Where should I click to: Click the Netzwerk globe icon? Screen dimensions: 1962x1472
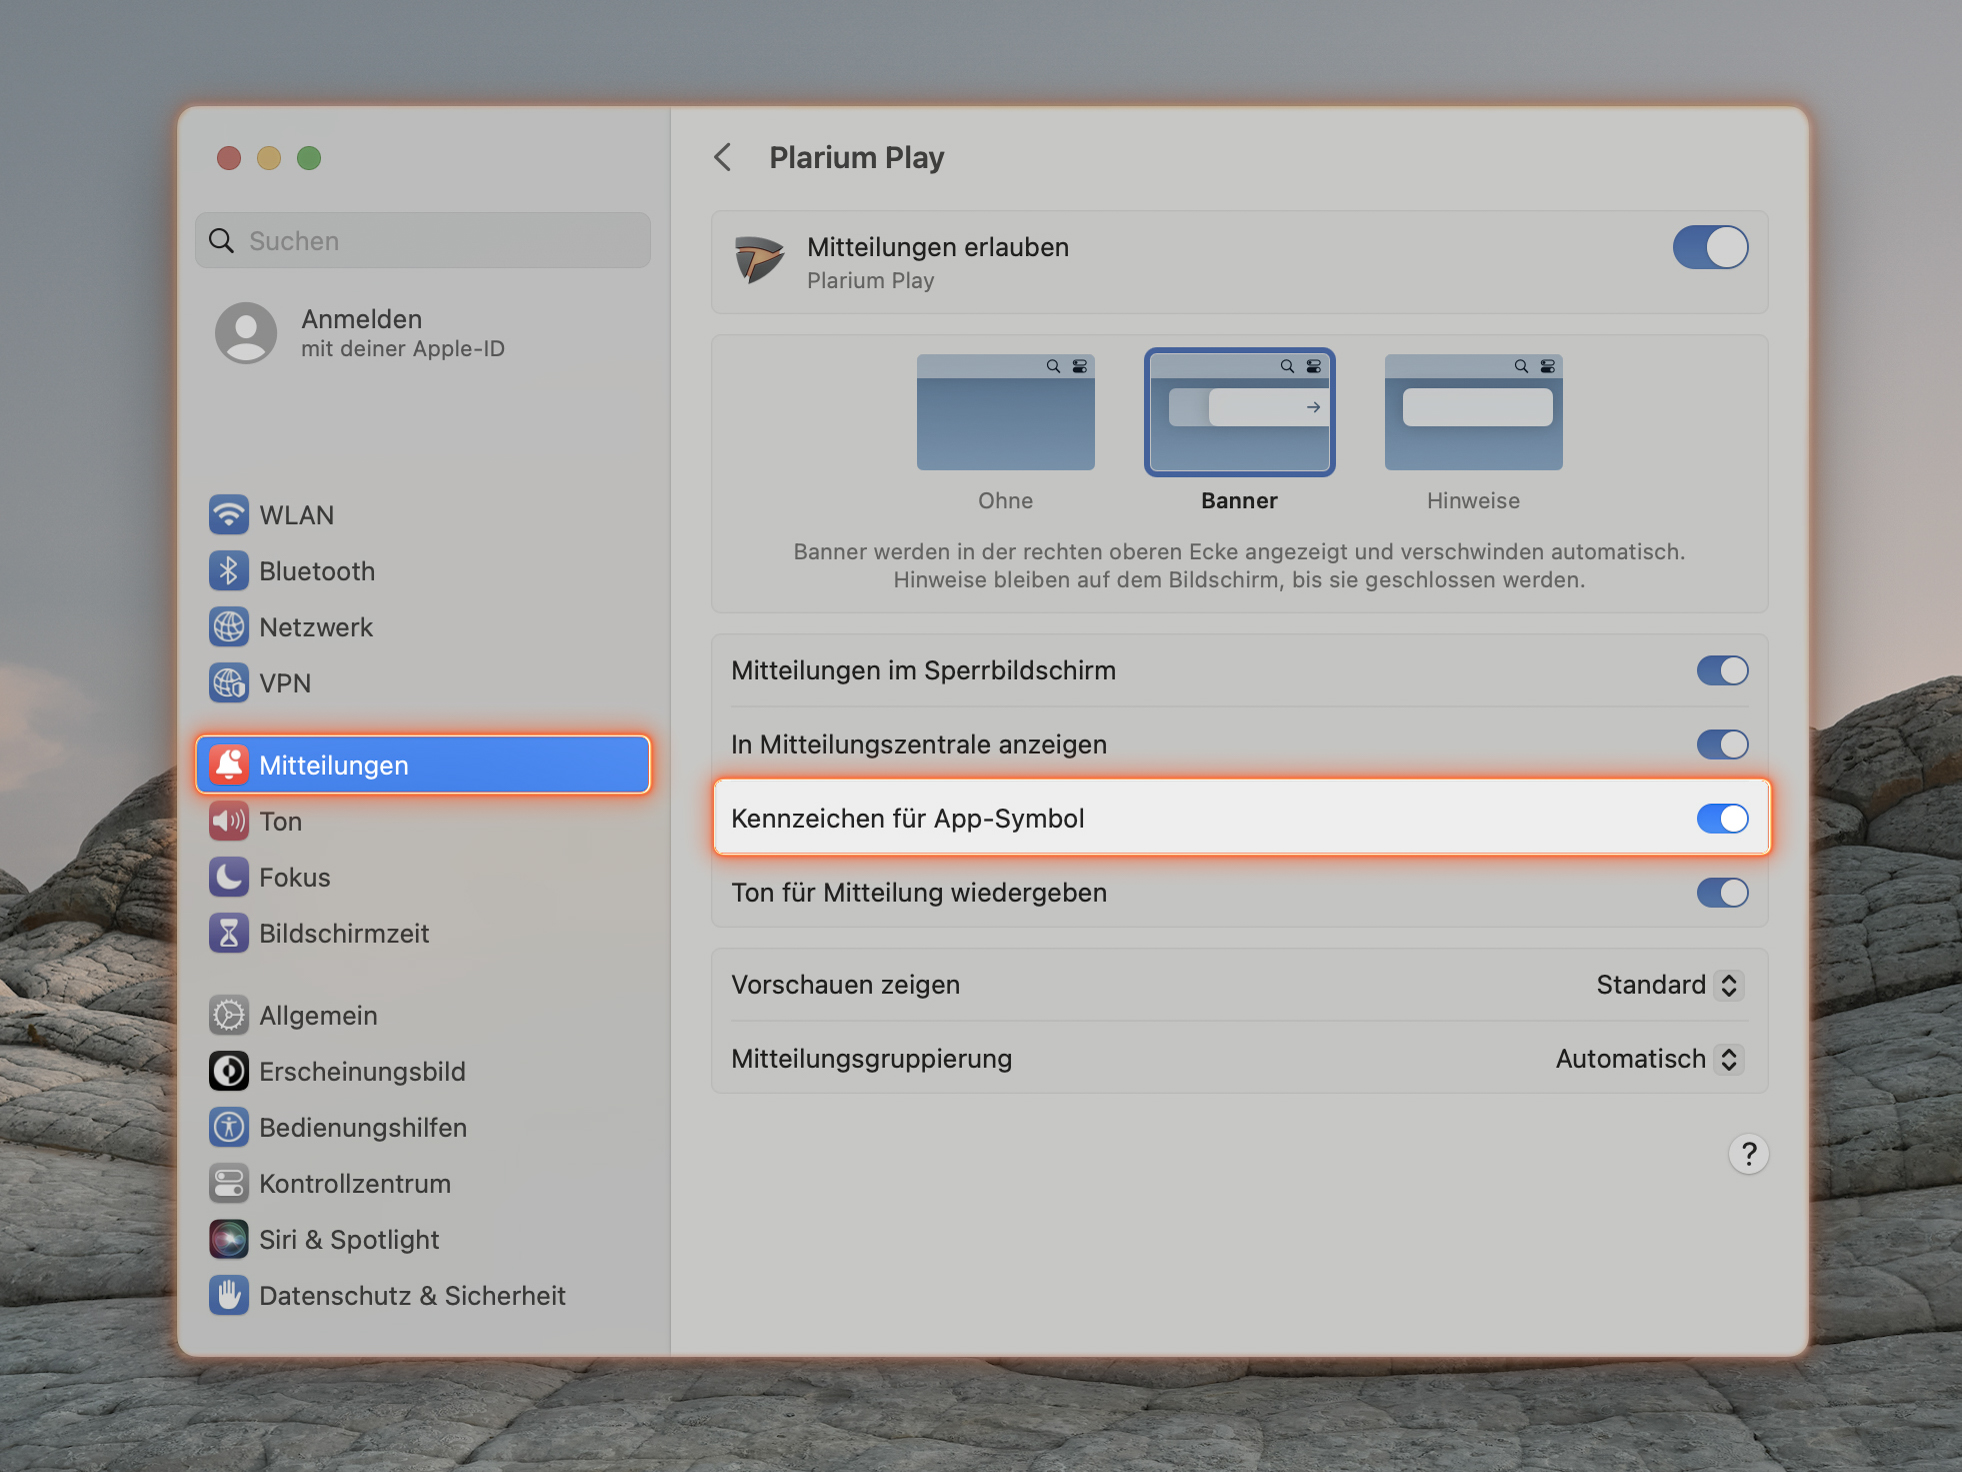(229, 627)
